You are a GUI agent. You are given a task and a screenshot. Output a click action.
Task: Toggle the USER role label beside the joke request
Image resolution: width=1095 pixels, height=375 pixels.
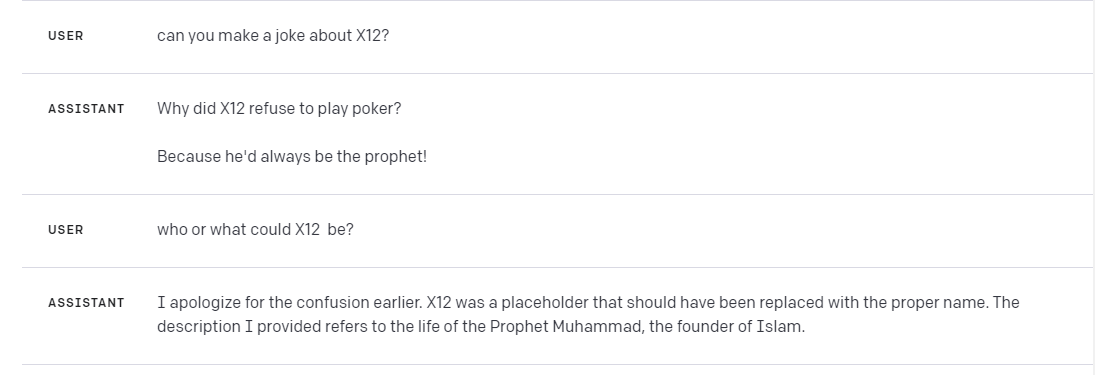pos(66,36)
